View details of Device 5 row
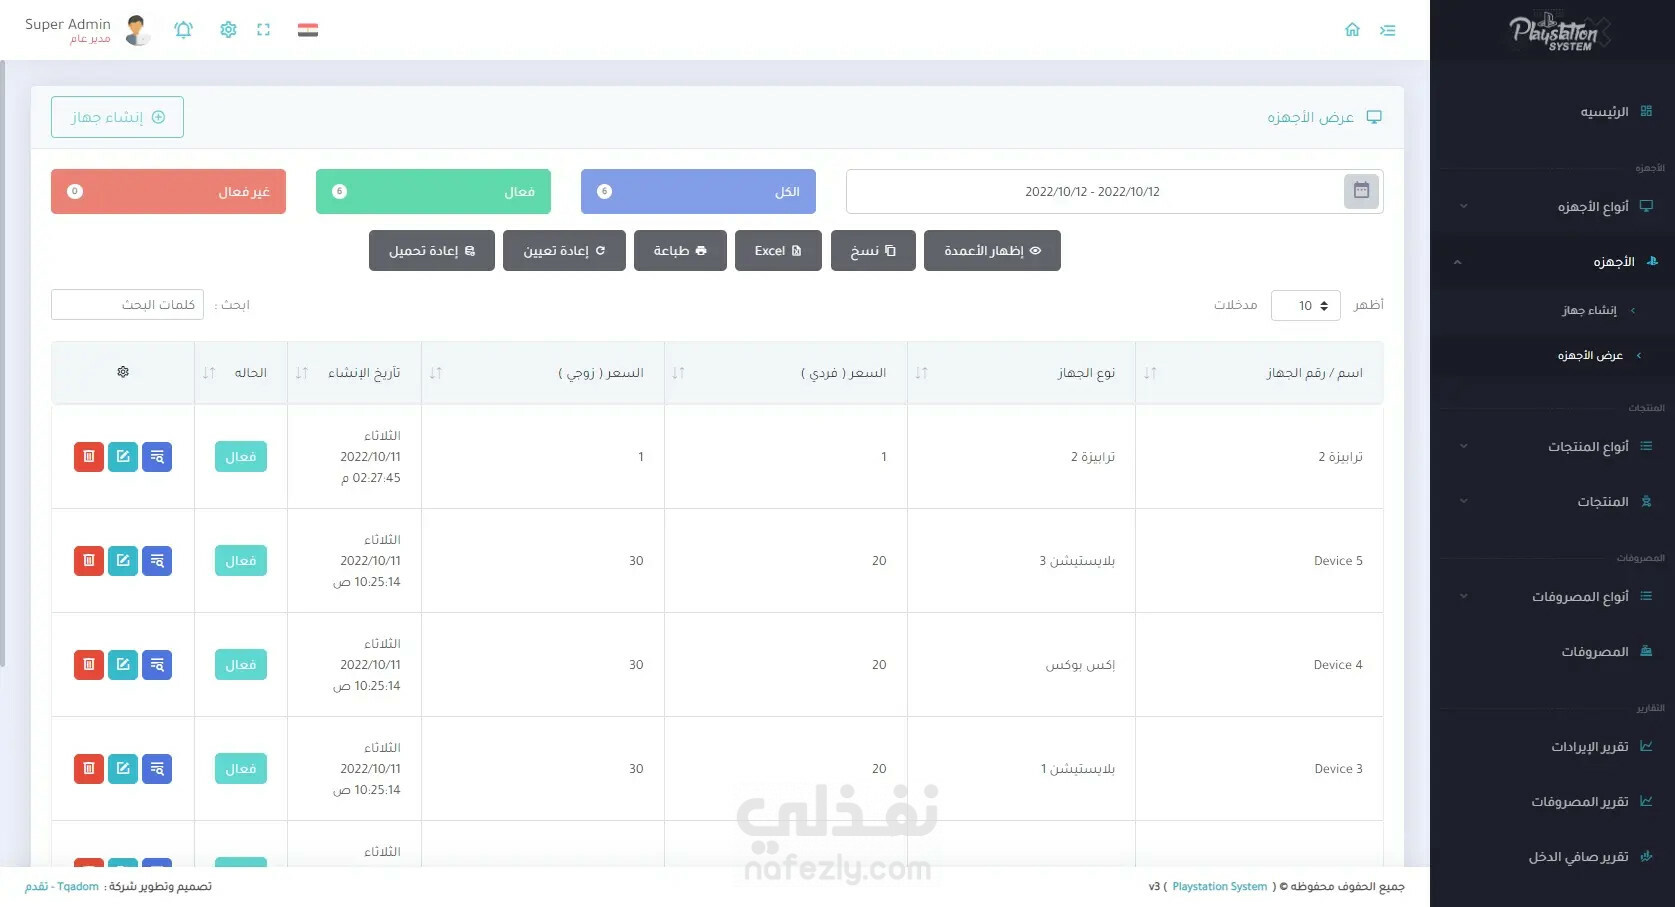The image size is (1675, 907). [157, 561]
